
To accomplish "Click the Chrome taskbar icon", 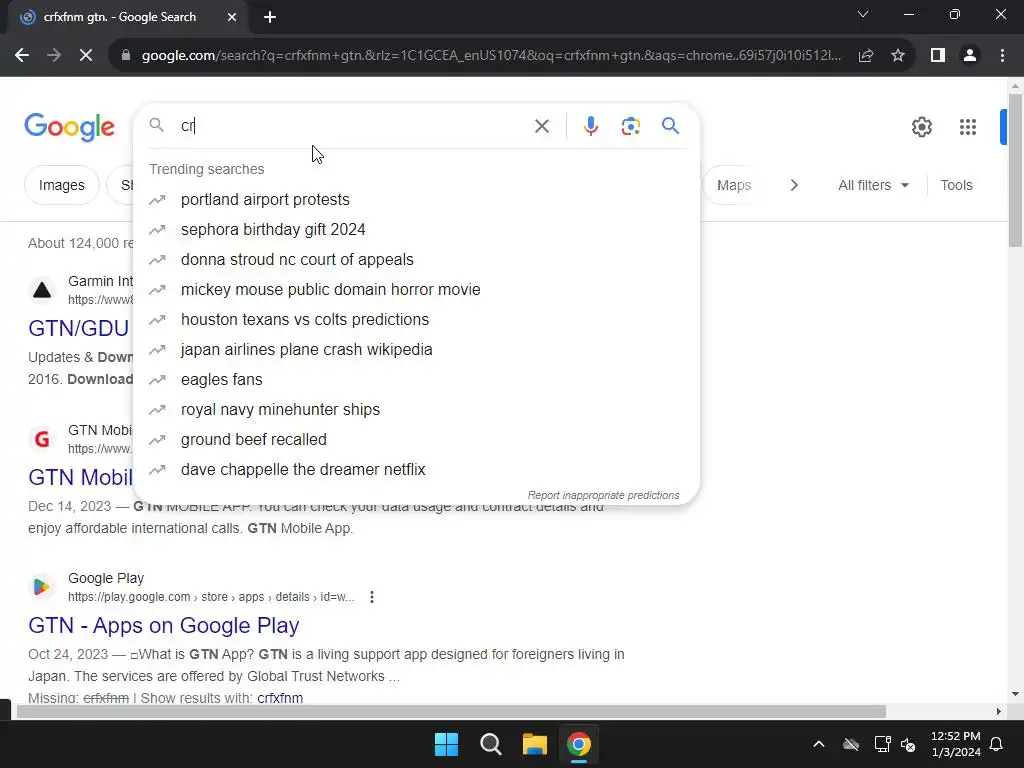I will pyautogui.click(x=578, y=744).
